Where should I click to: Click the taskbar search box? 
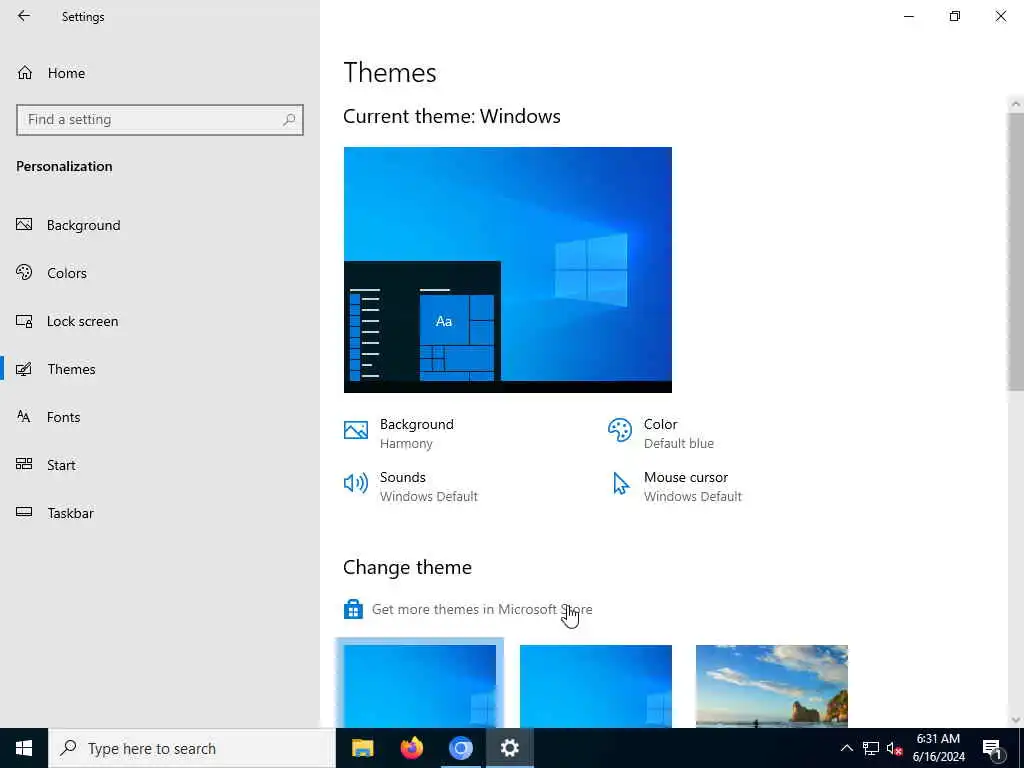pyautogui.click(x=192, y=748)
